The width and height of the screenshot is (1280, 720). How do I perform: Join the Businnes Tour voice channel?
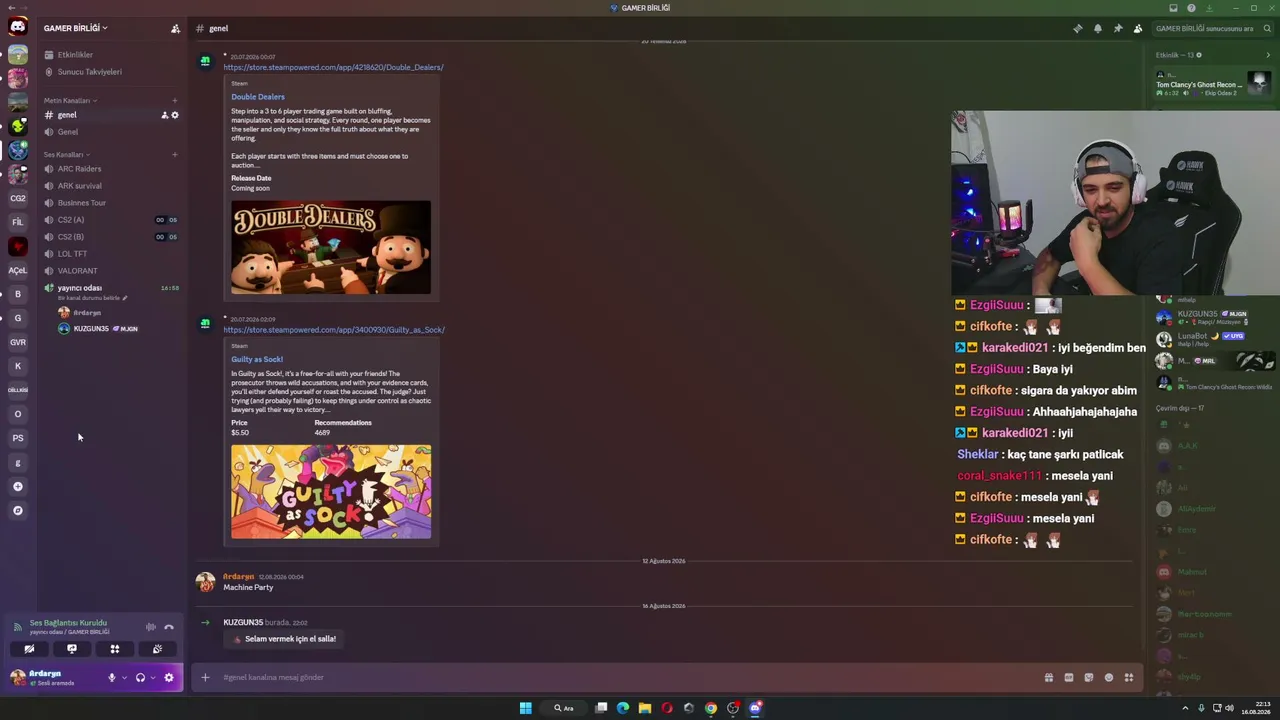(x=111, y=203)
